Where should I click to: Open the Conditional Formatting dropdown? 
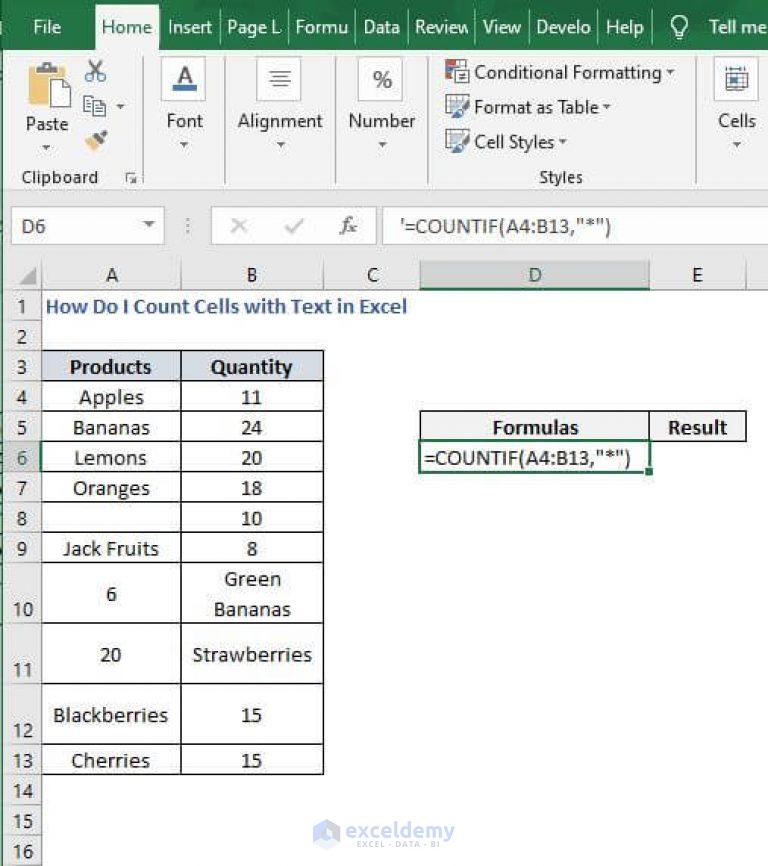point(560,72)
